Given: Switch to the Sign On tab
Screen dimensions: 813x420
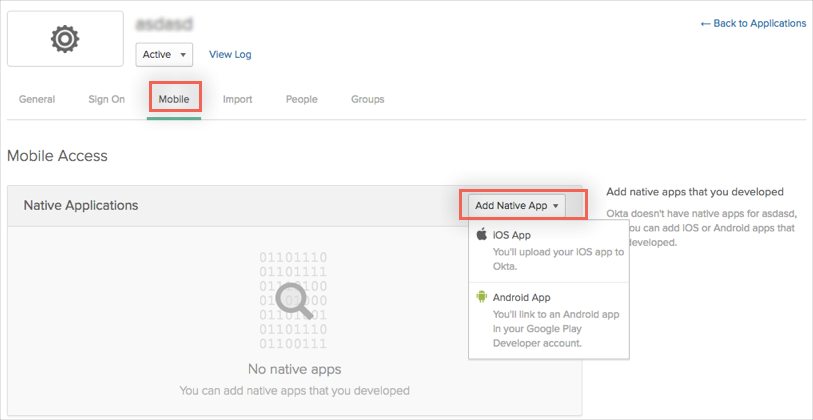Looking at the screenshot, I should click(106, 99).
